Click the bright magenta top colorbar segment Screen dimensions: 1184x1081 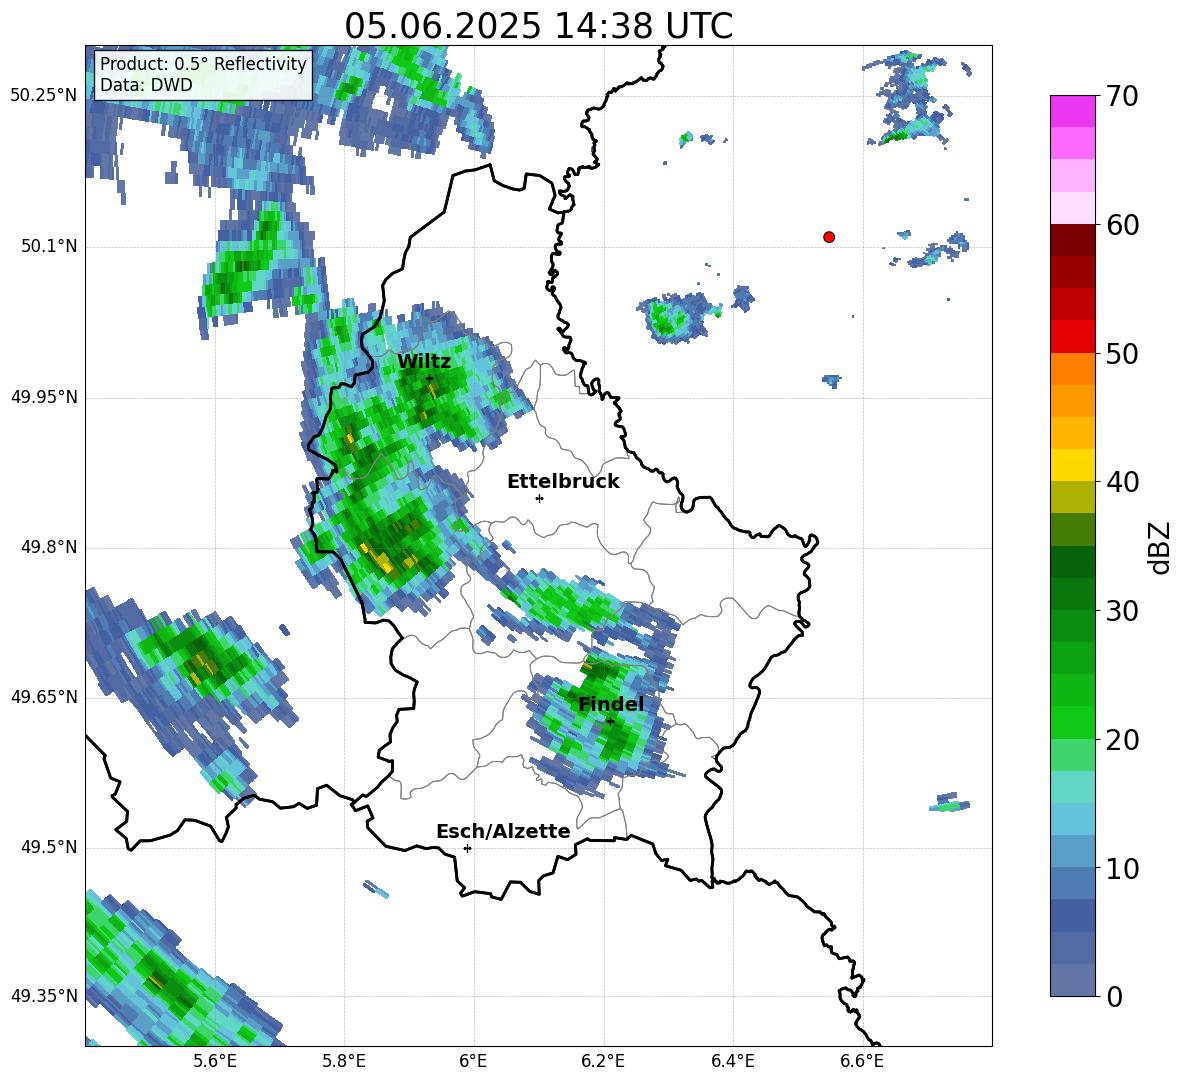[x=1072, y=111]
